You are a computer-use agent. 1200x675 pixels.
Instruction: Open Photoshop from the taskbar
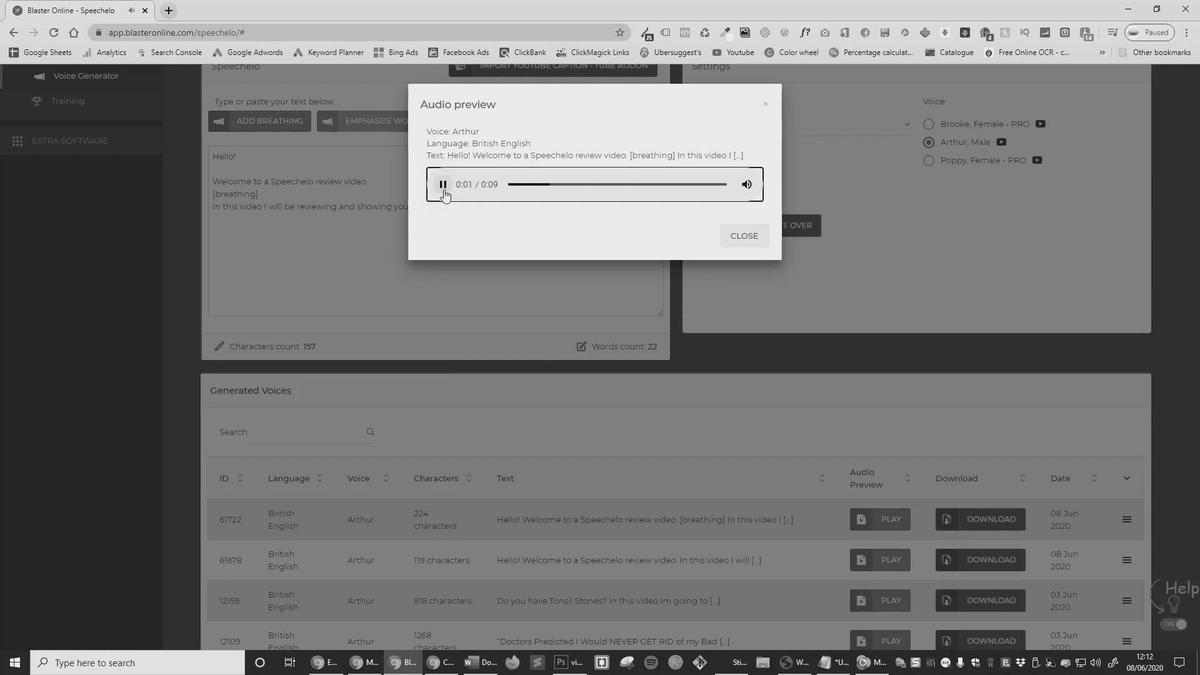561,662
